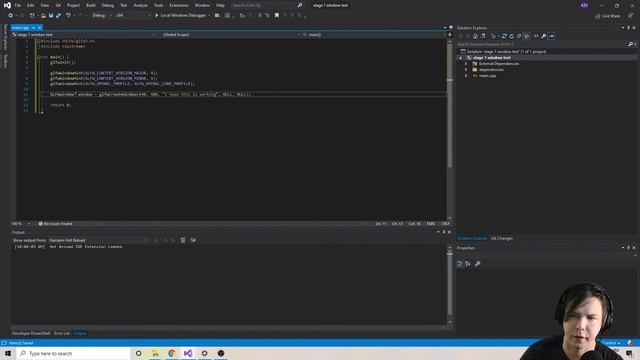Switch to the Git Changes tab
The height and width of the screenshot is (360, 640).
(502, 238)
